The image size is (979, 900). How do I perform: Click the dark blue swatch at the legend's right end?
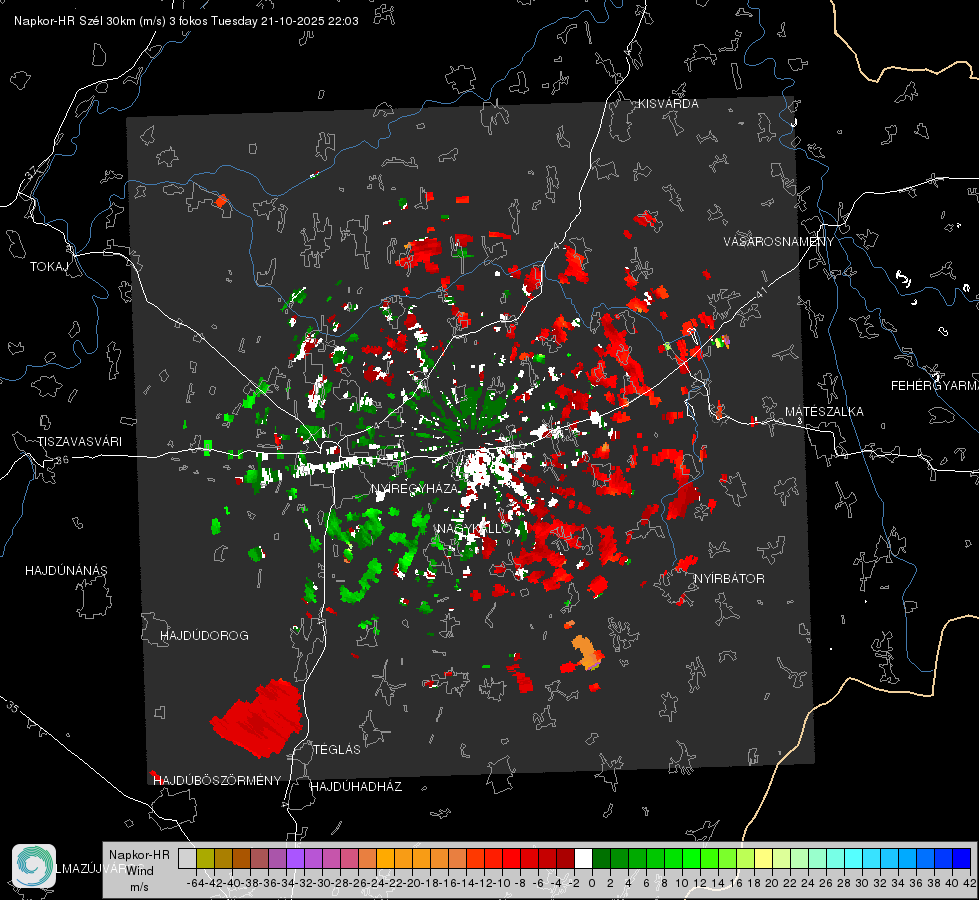click(x=962, y=858)
